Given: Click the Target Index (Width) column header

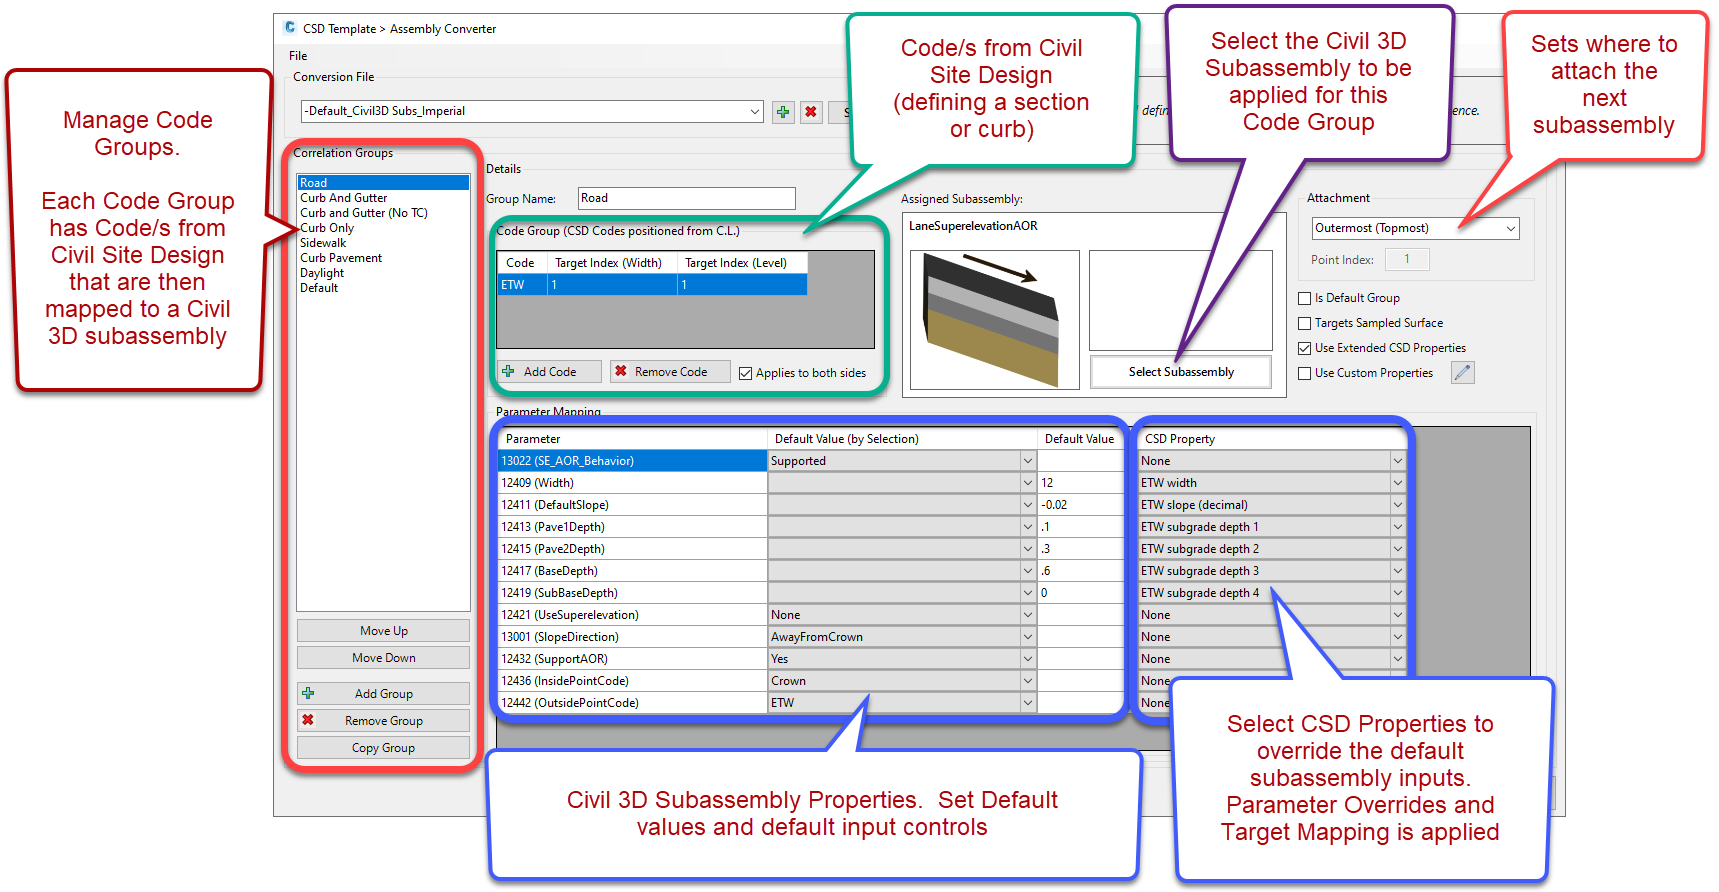Looking at the screenshot, I should click(x=612, y=263).
